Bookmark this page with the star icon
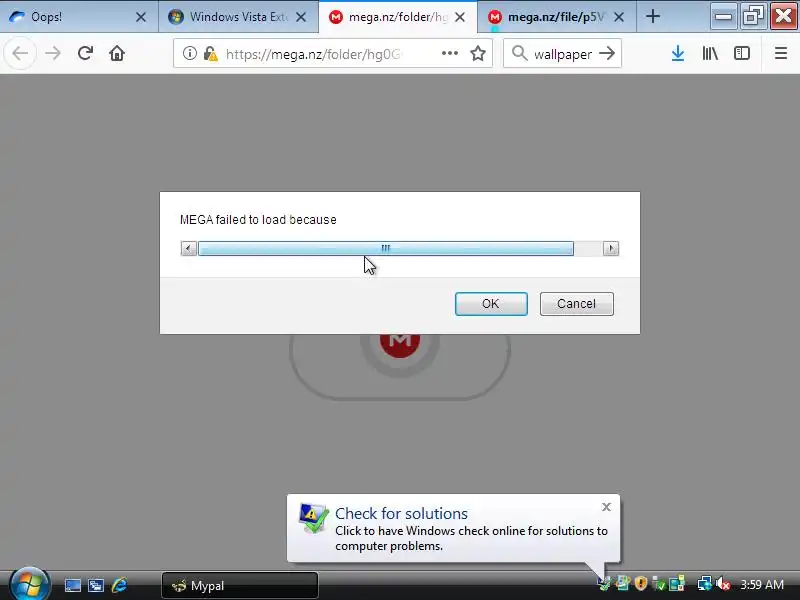800x600 pixels. [478, 53]
